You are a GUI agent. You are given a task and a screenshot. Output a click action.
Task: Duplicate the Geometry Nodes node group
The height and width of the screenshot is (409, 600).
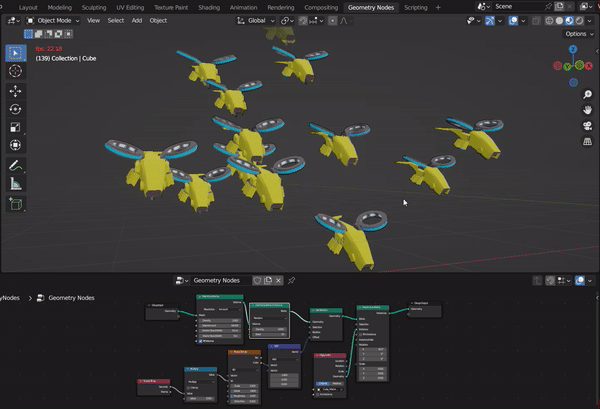(268, 280)
